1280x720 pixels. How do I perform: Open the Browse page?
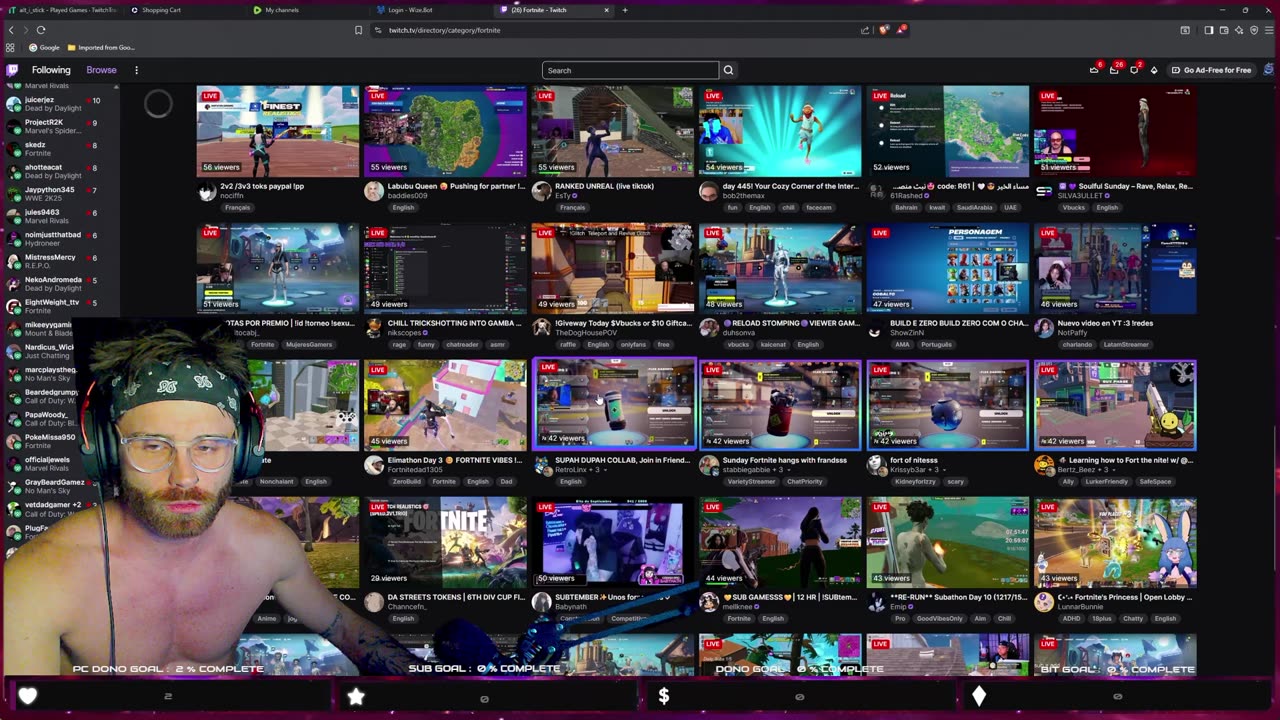click(x=101, y=70)
